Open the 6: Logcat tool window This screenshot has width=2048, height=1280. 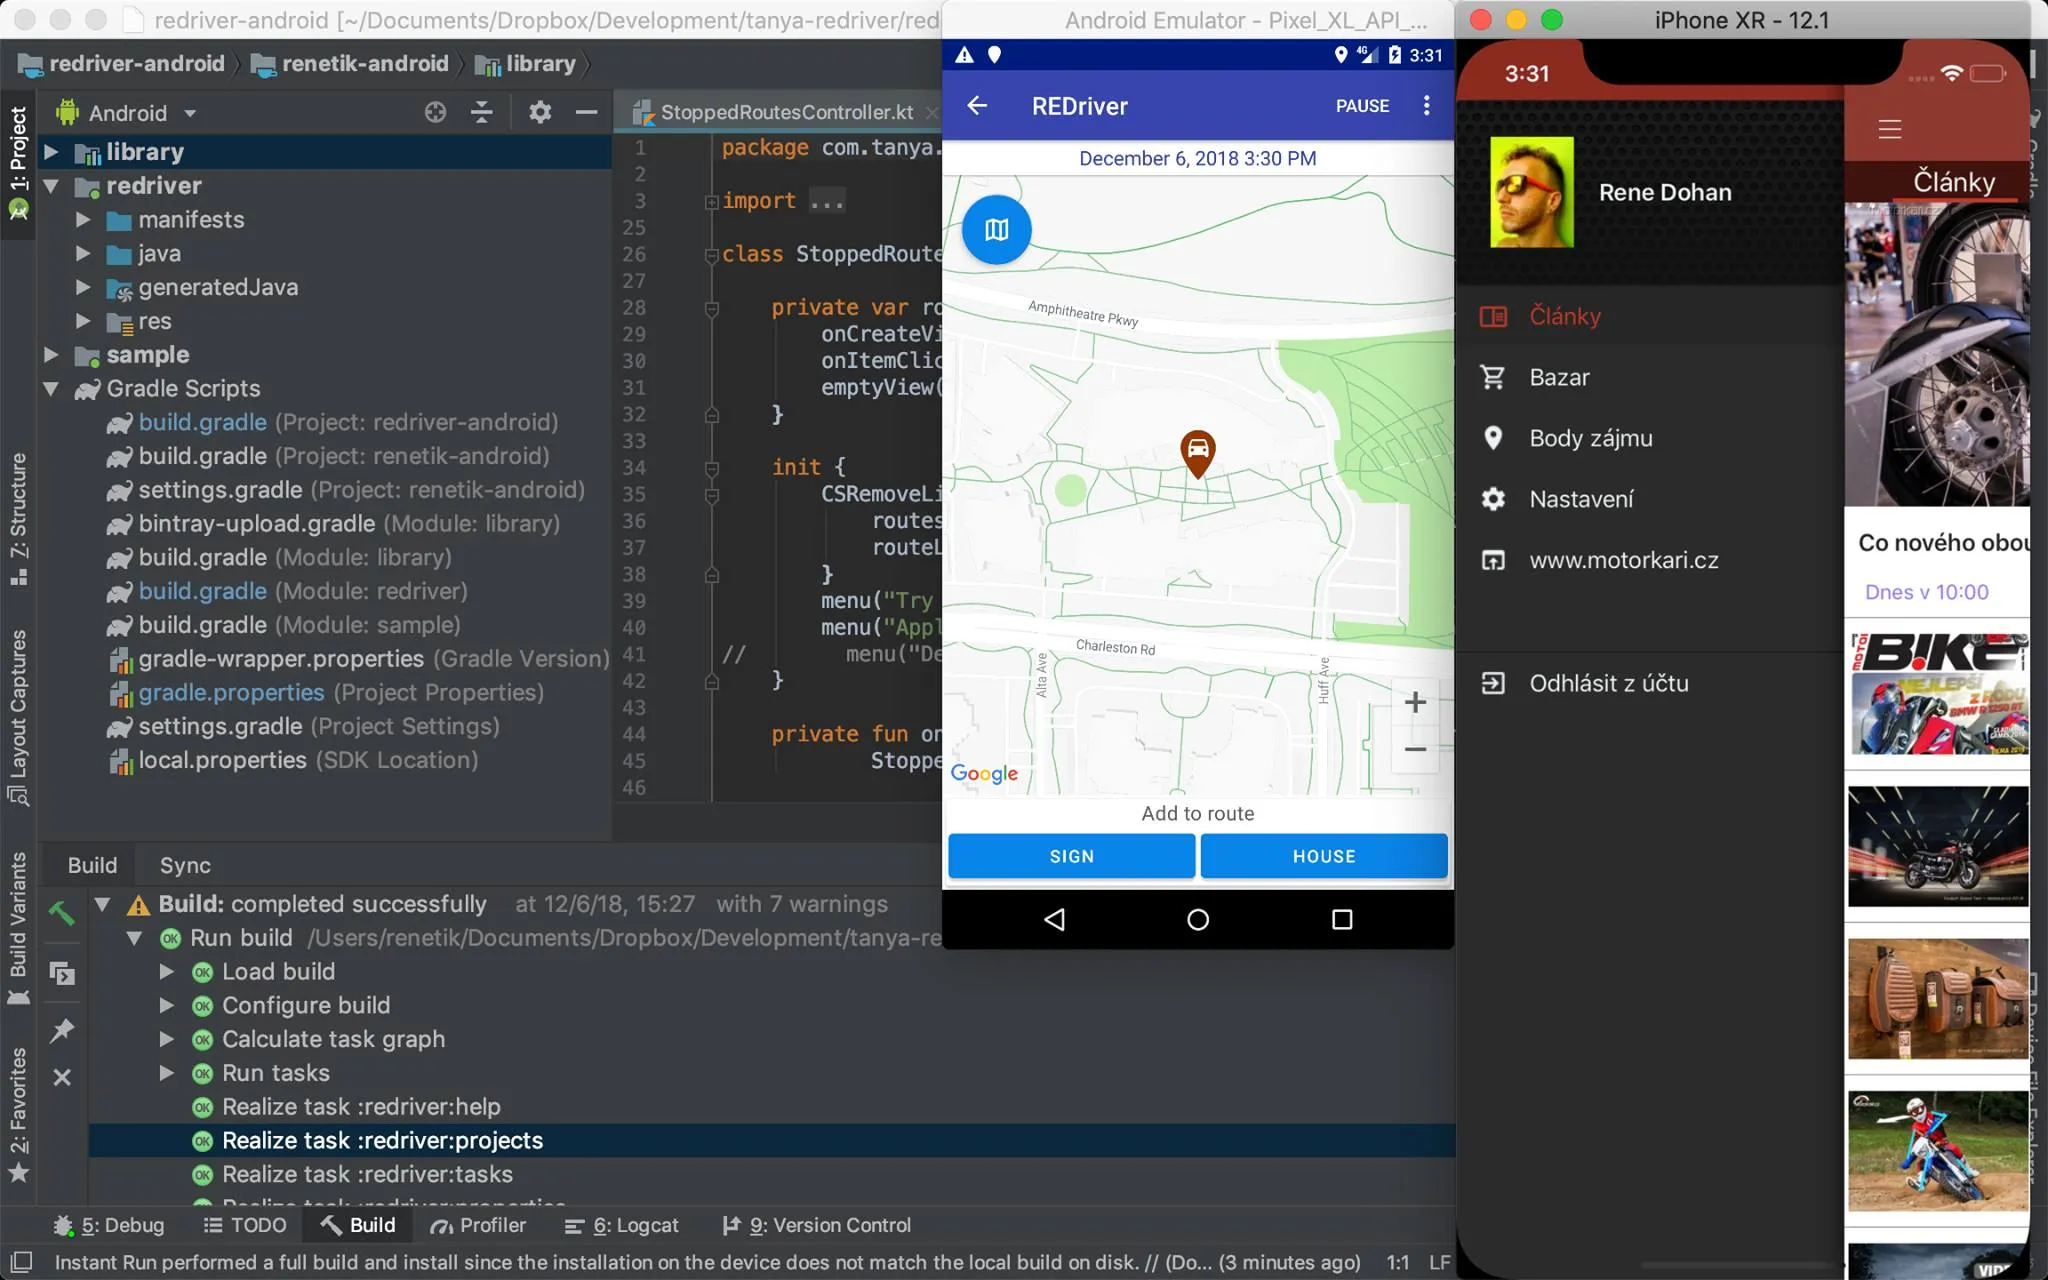tap(621, 1225)
